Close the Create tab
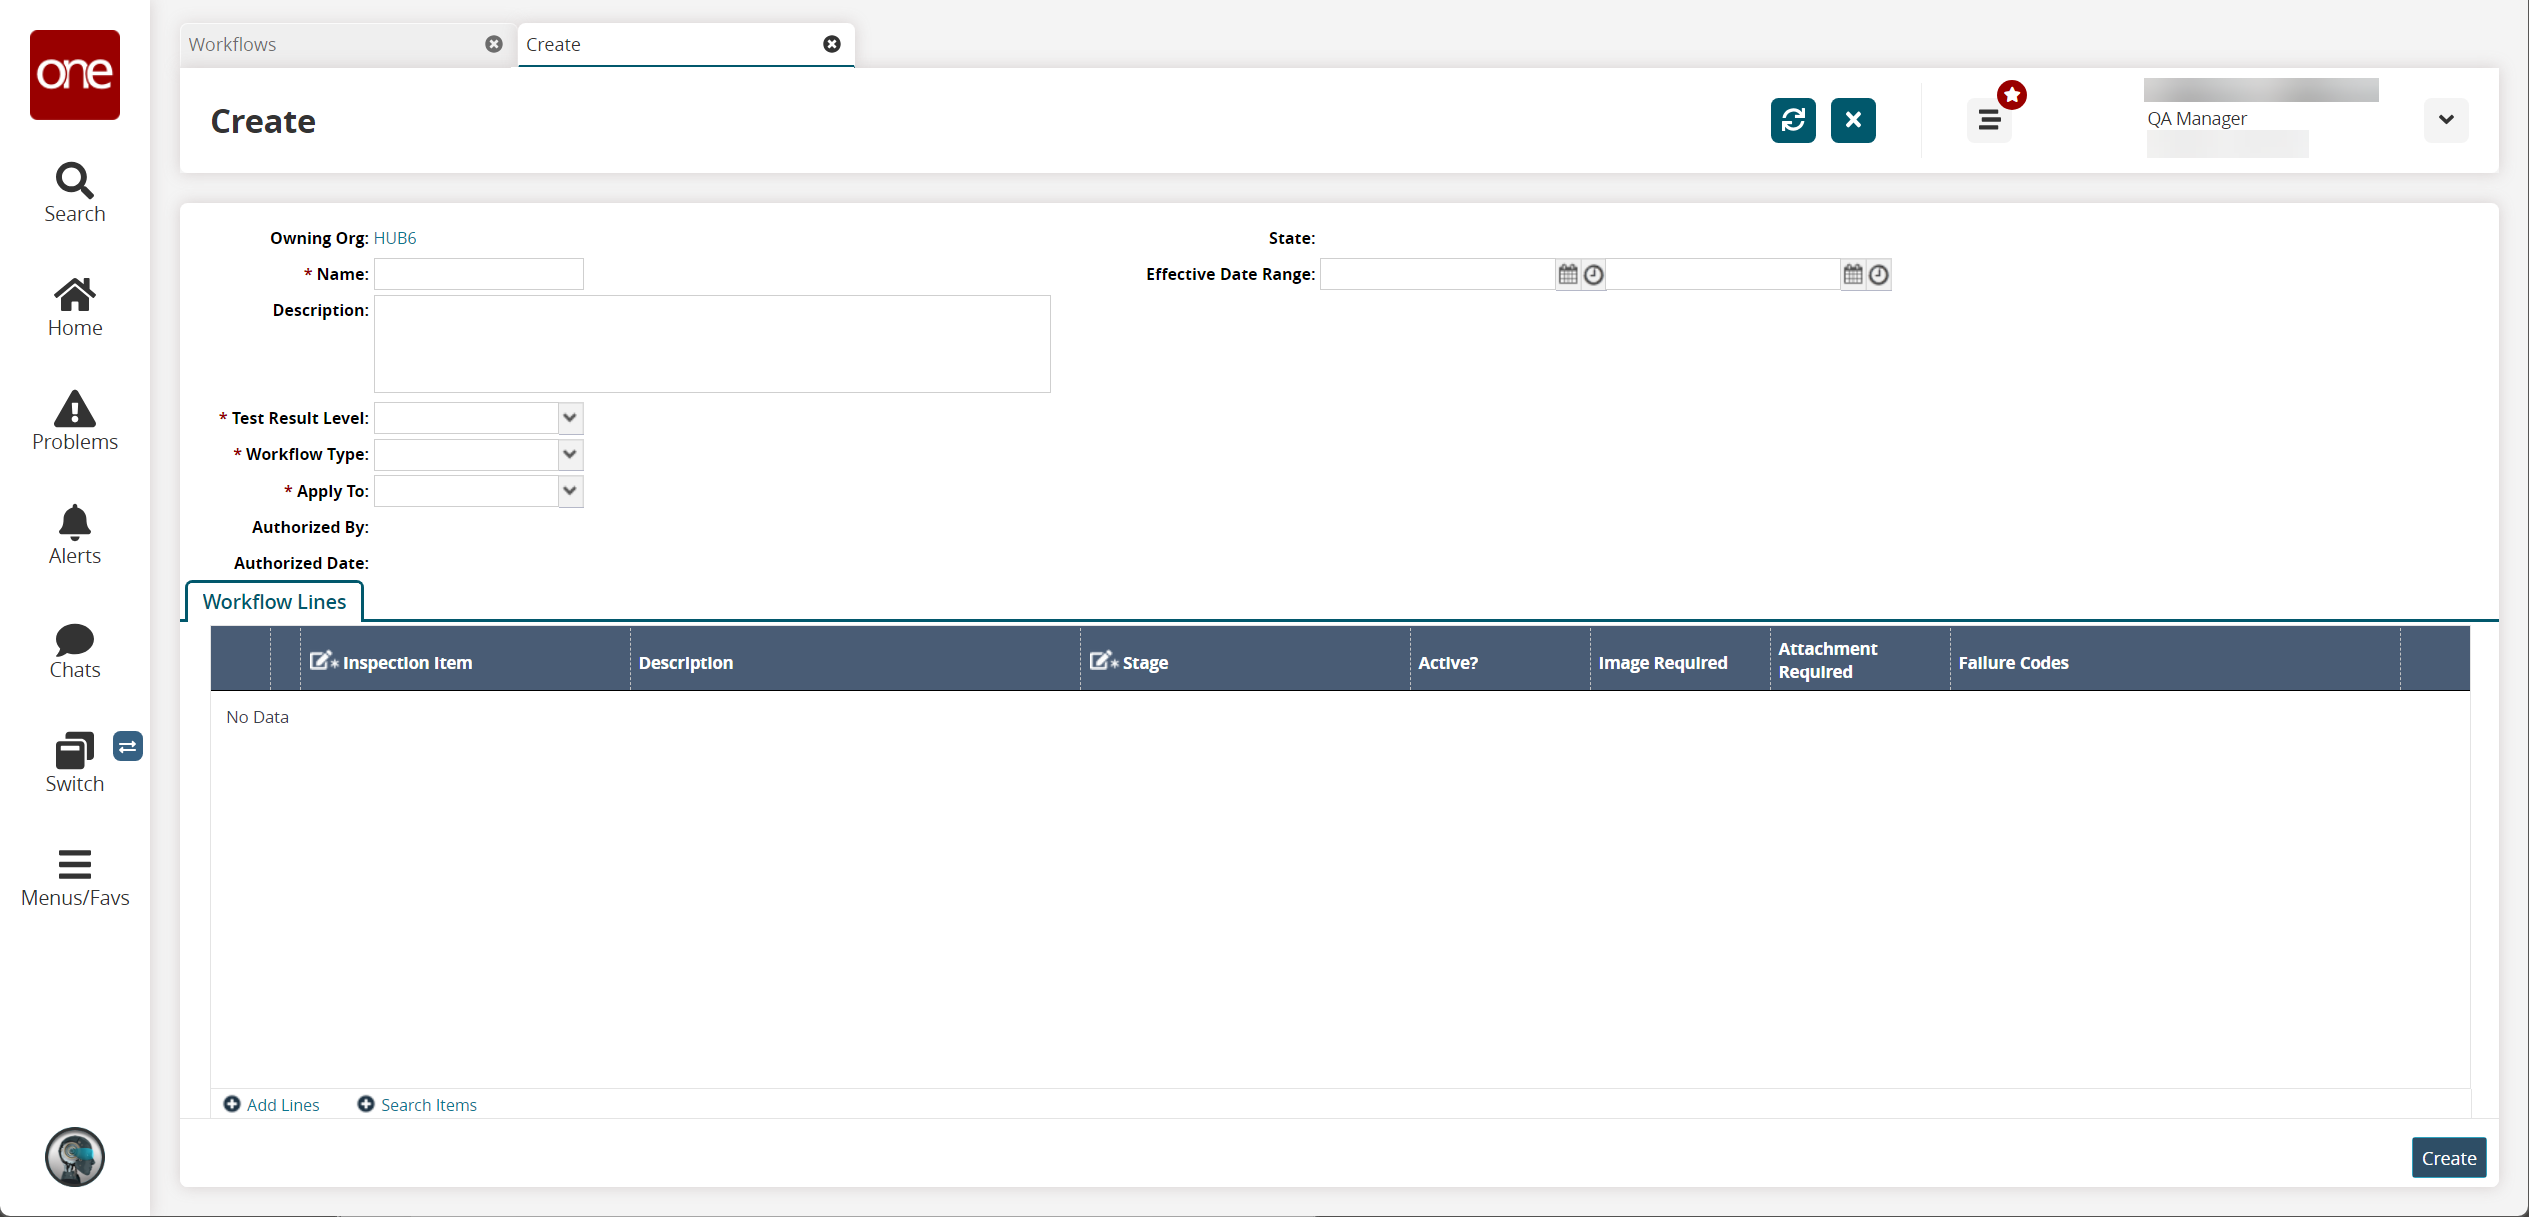2529x1217 pixels. [832, 44]
